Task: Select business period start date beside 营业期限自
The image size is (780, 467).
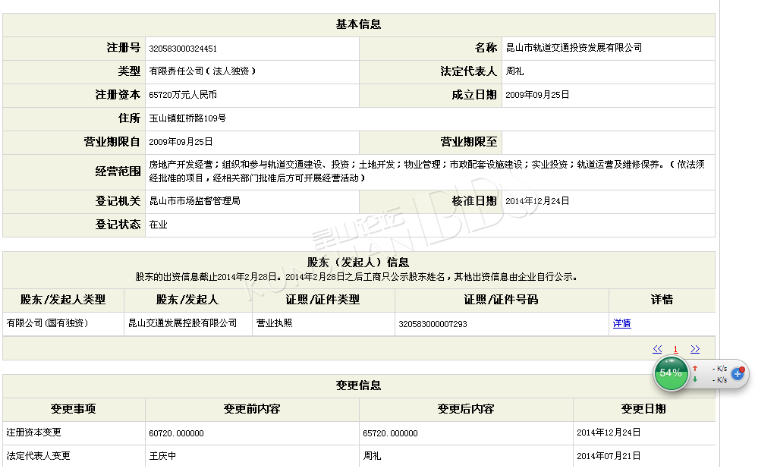Action: pos(181,142)
